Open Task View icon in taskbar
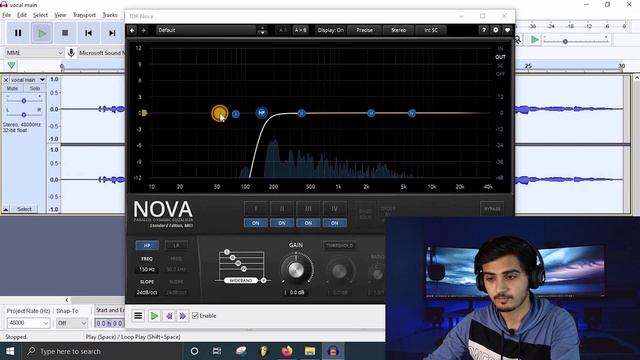The width and height of the screenshot is (640, 360). 217,351
